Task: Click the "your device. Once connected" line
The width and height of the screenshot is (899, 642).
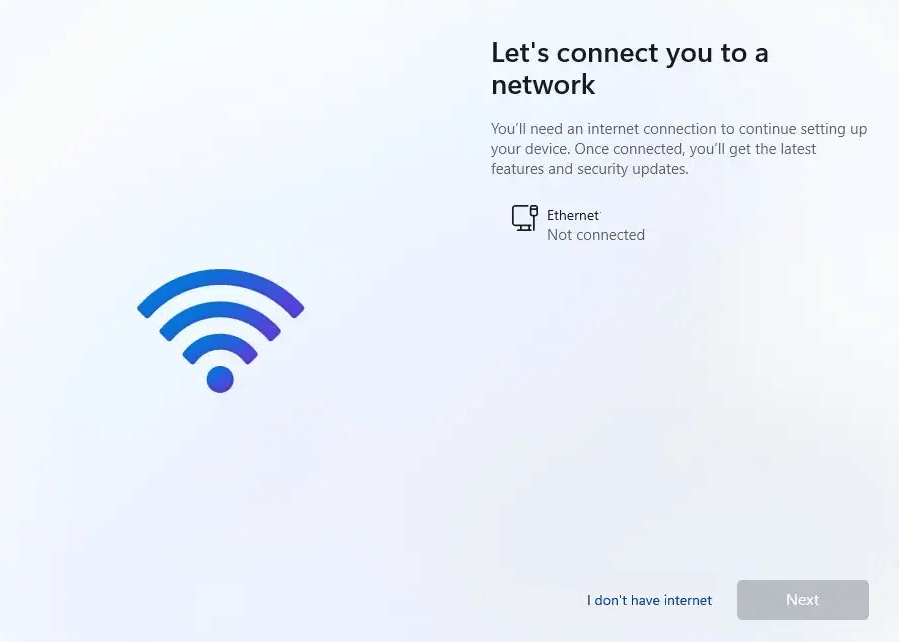Action: pyautogui.click(x=653, y=149)
